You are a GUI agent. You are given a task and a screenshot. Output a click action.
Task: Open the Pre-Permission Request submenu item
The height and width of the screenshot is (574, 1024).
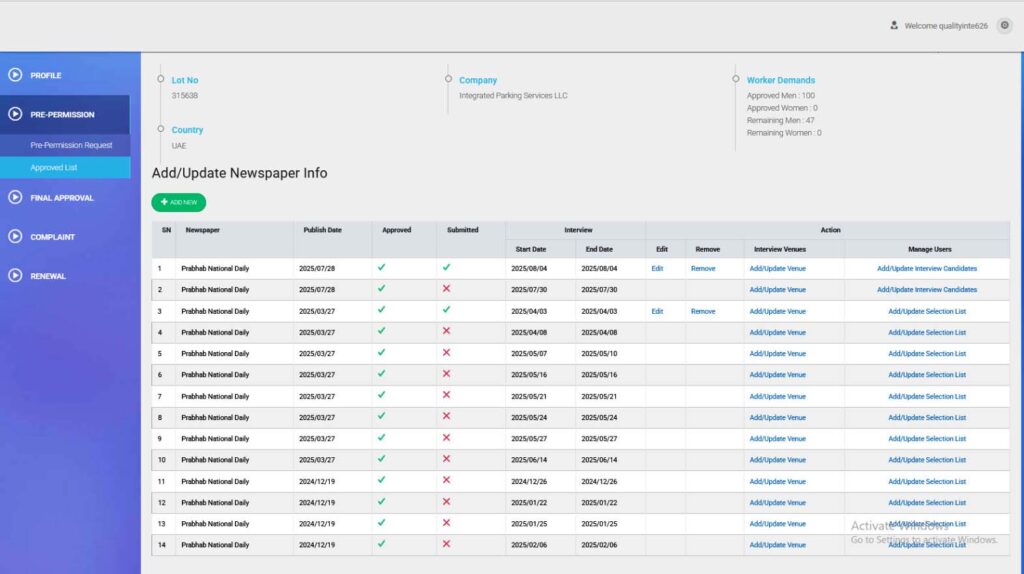(x=71, y=146)
